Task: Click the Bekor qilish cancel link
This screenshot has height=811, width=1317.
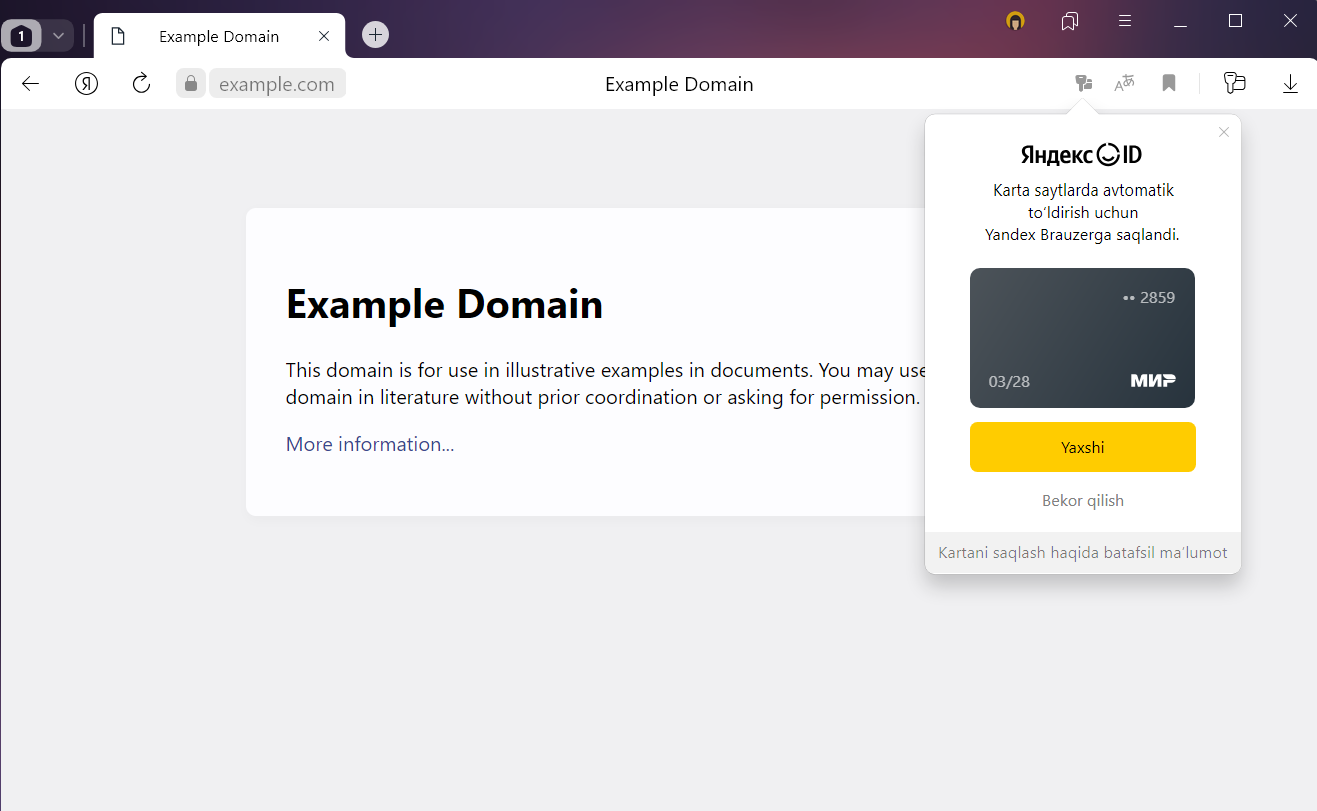Action: (1082, 501)
